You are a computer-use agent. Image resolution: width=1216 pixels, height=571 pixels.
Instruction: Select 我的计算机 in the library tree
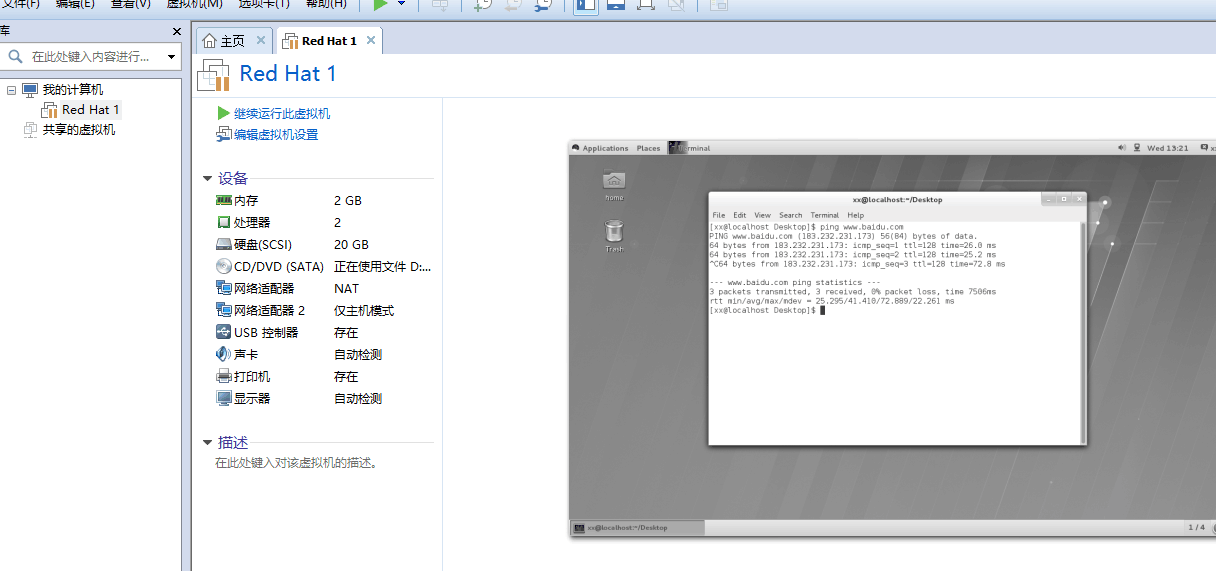72,90
